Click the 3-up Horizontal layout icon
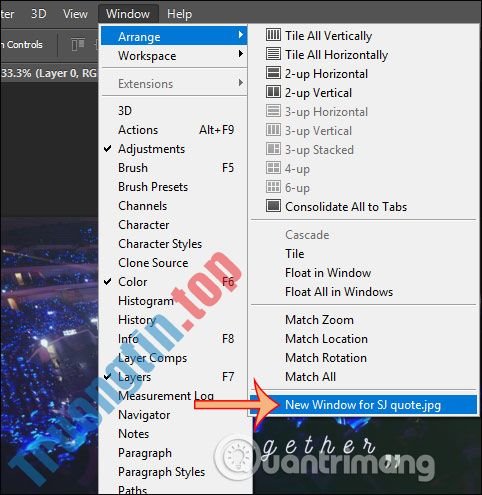The width and height of the screenshot is (482, 495). (273, 111)
